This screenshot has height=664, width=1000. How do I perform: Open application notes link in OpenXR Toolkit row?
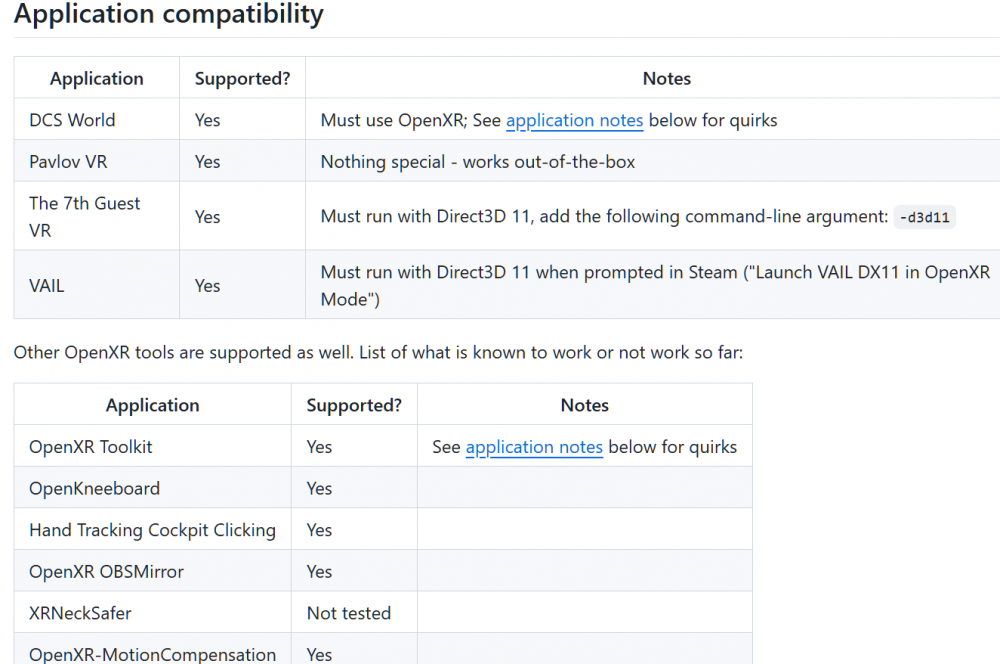pos(534,447)
